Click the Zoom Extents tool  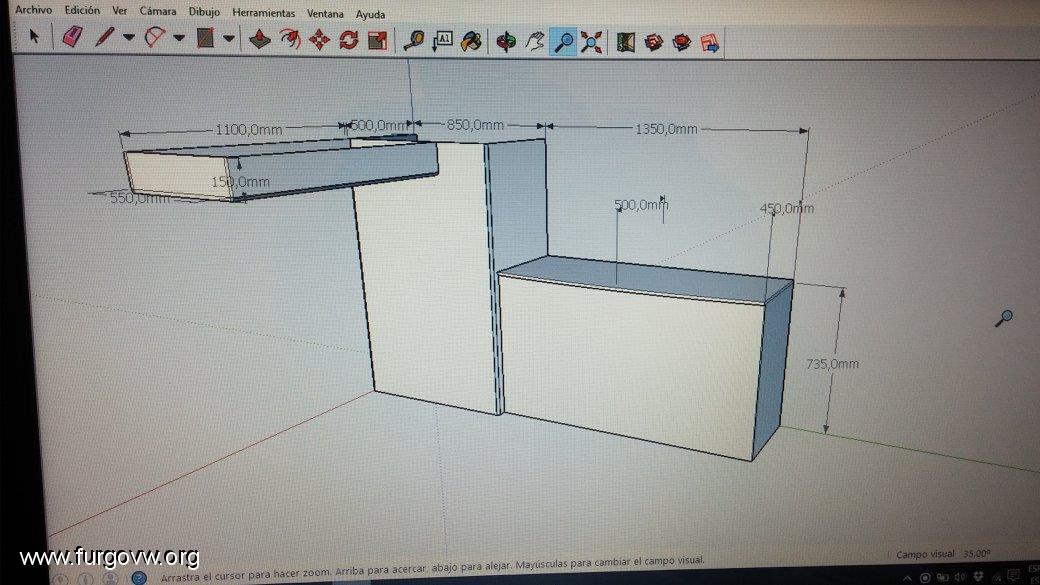tap(591, 42)
